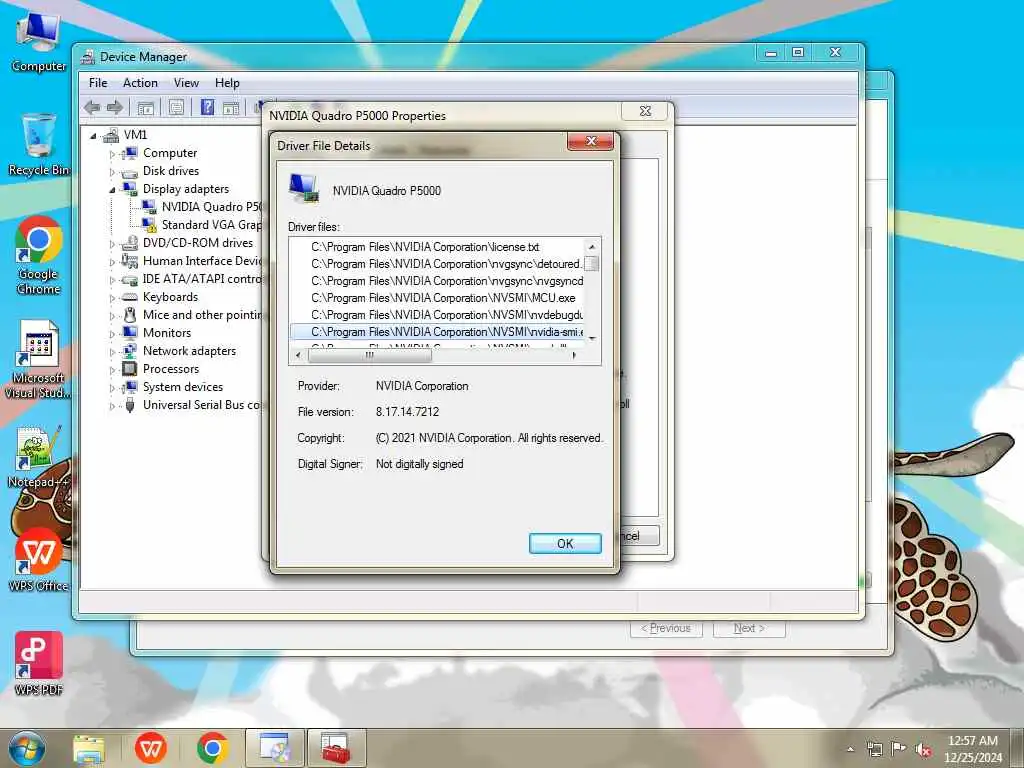This screenshot has width=1024, height=768.
Task: Expand the Disk drives tree node
Action: pos(112,172)
